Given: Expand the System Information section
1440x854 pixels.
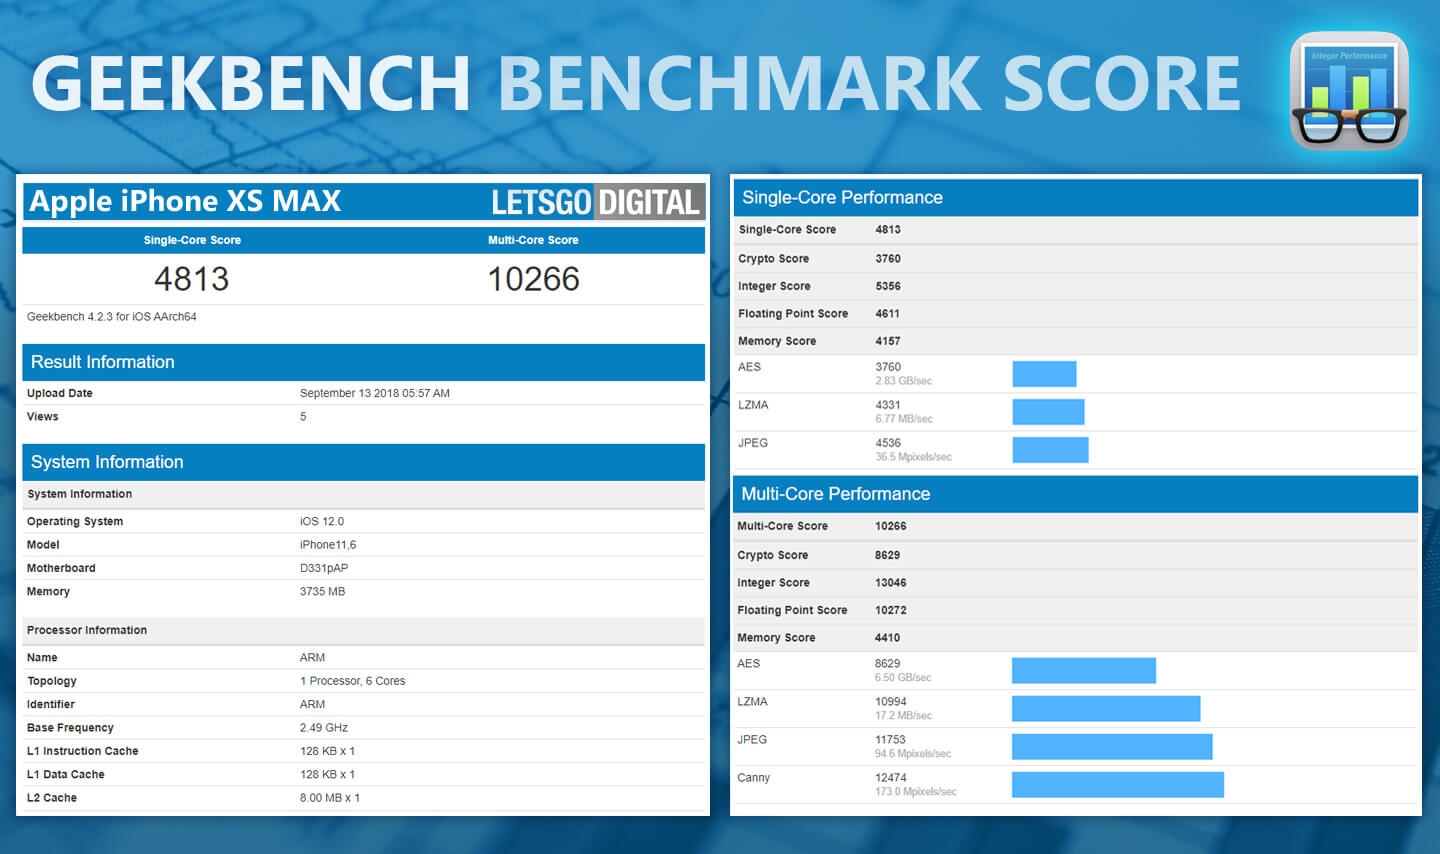Looking at the screenshot, I should (107, 462).
